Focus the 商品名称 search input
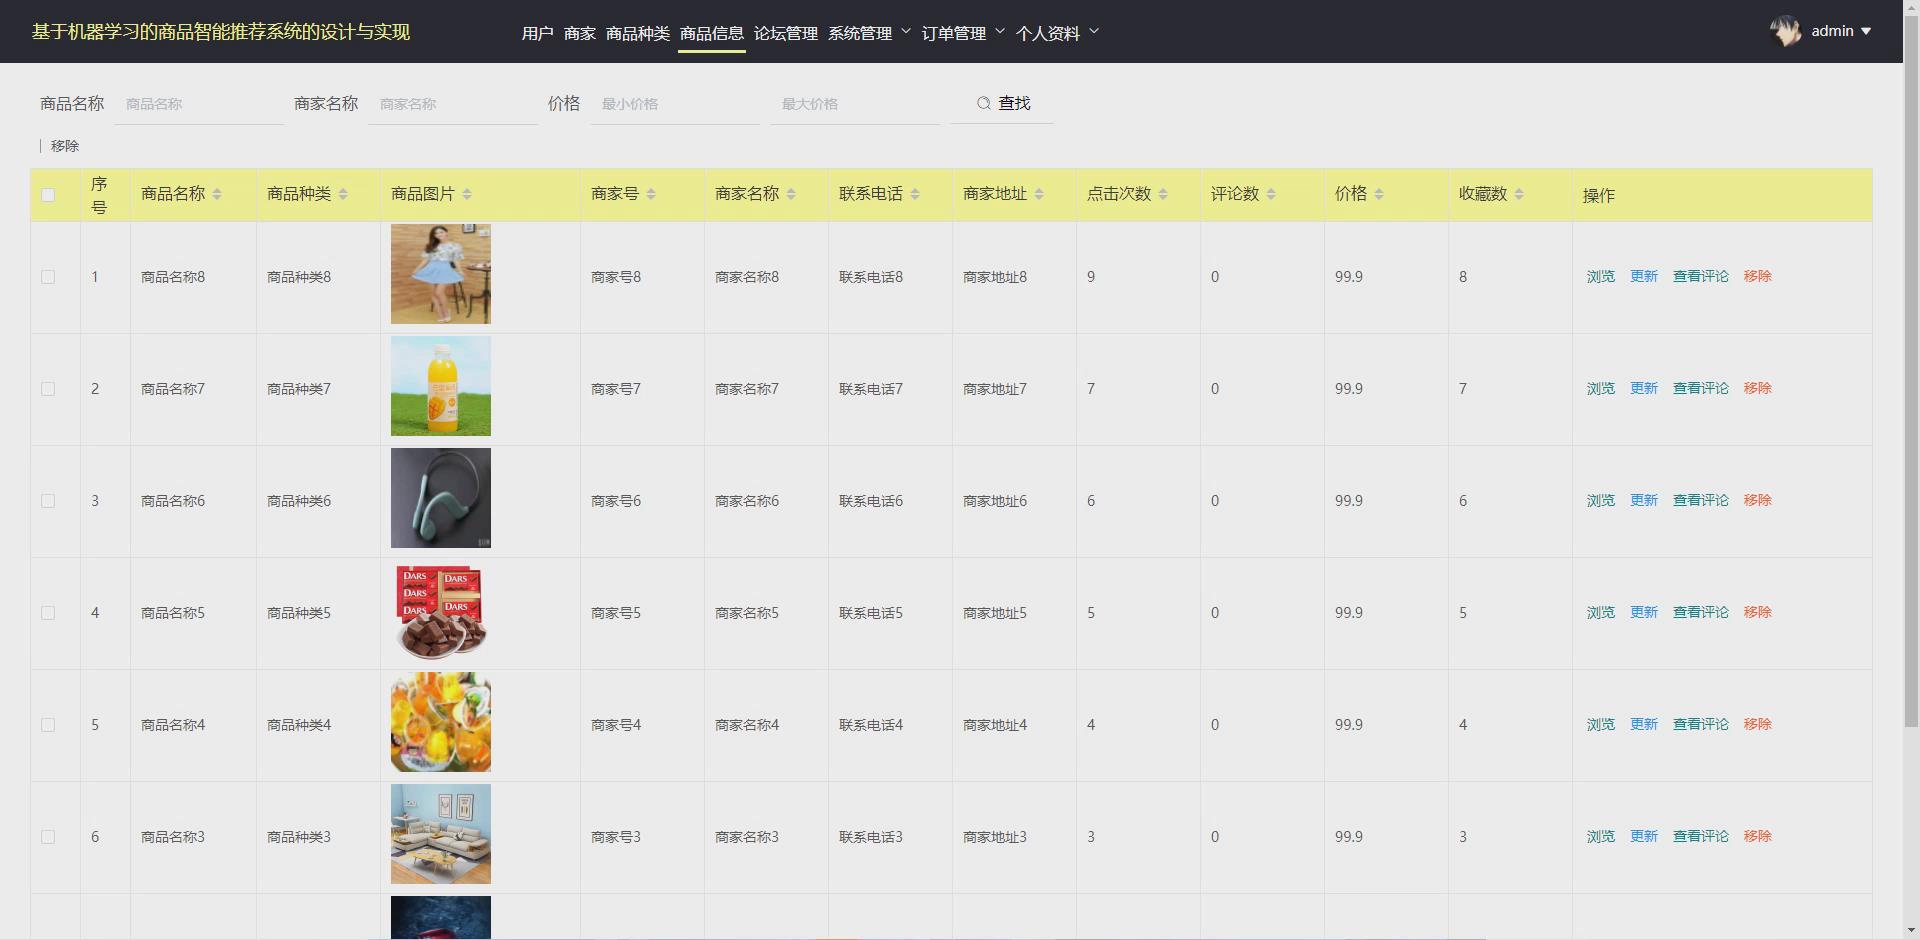Image resolution: width=1920 pixels, height=940 pixels. 199,104
